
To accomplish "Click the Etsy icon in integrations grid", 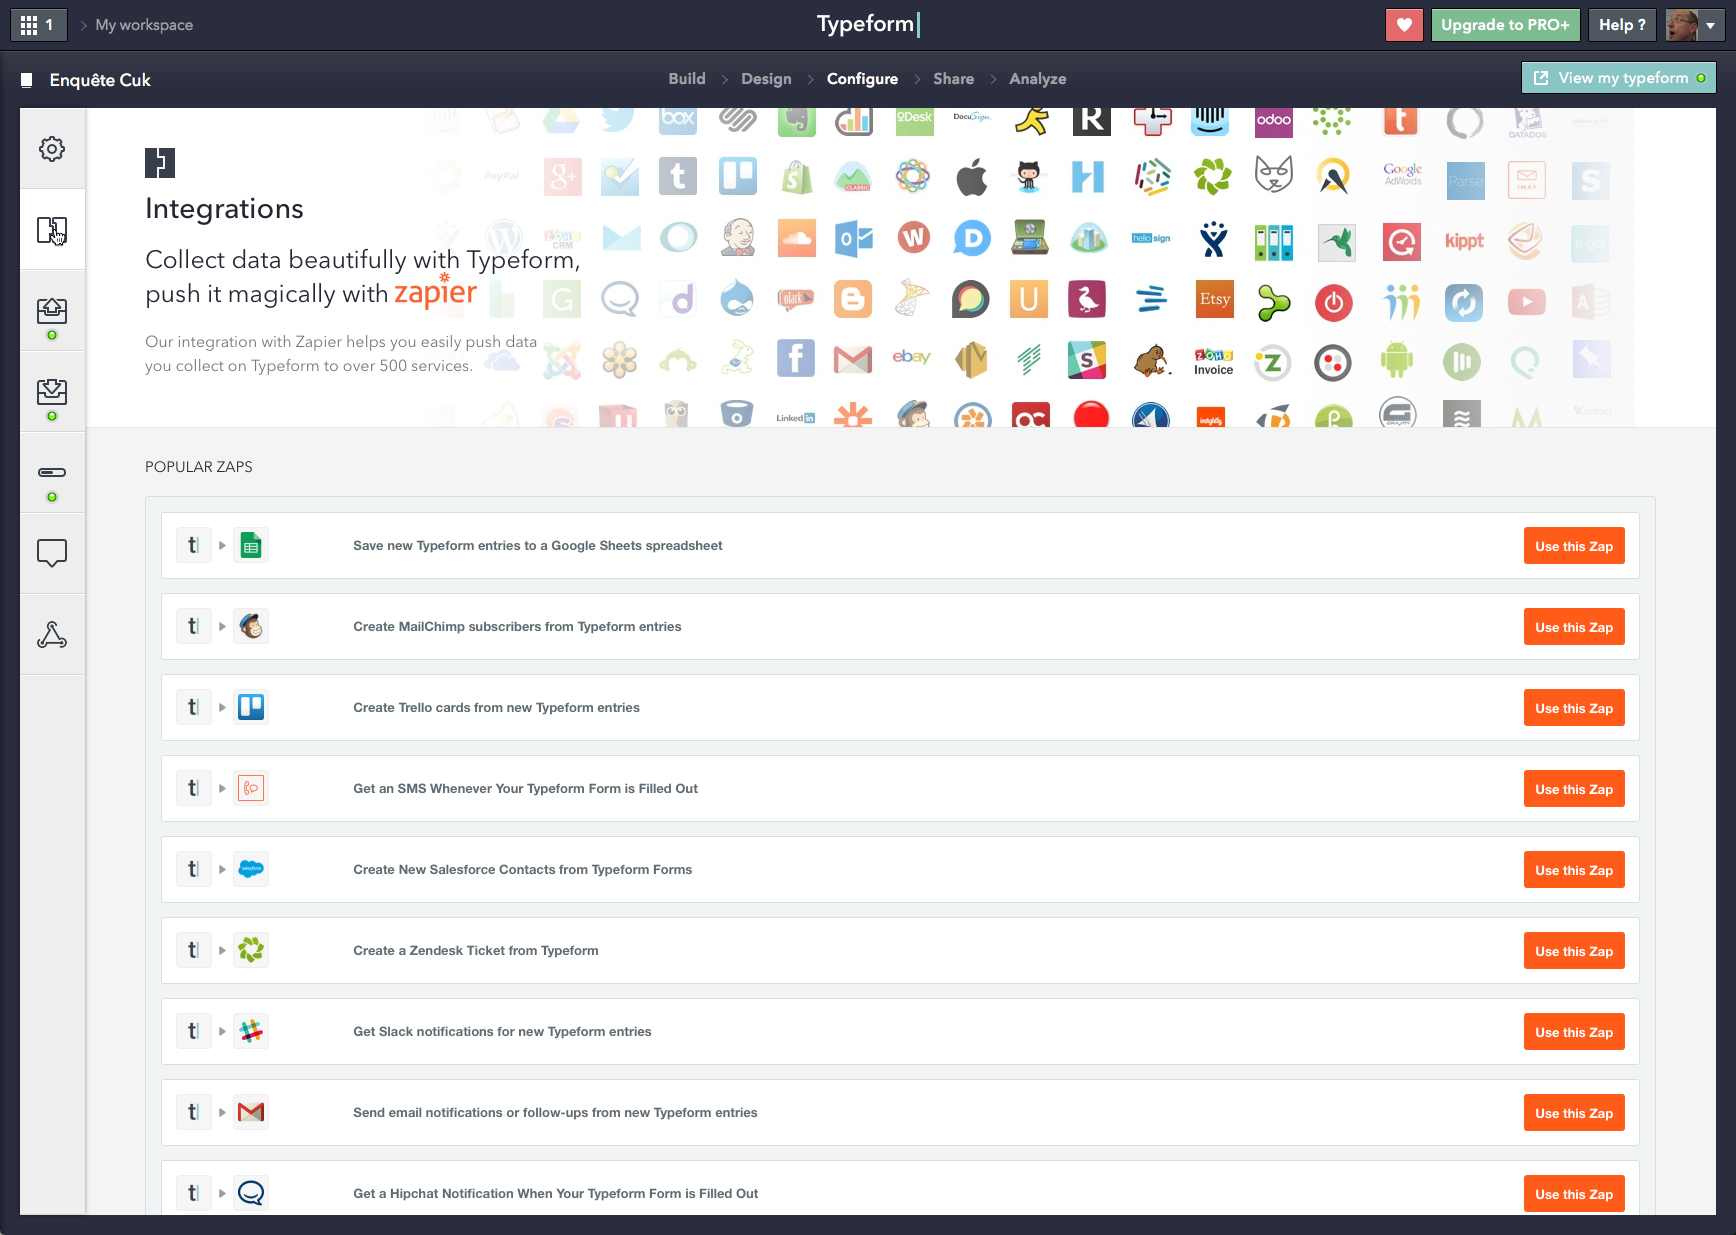I will tap(1215, 299).
